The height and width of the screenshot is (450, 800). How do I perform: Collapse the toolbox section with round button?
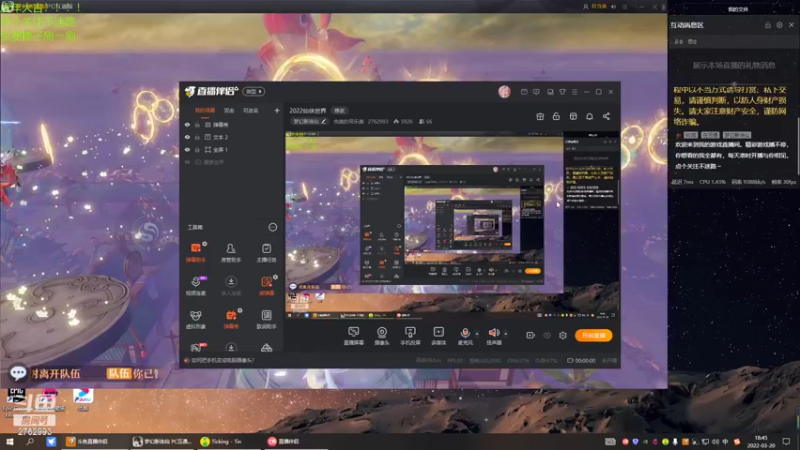[x=273, y=227]
